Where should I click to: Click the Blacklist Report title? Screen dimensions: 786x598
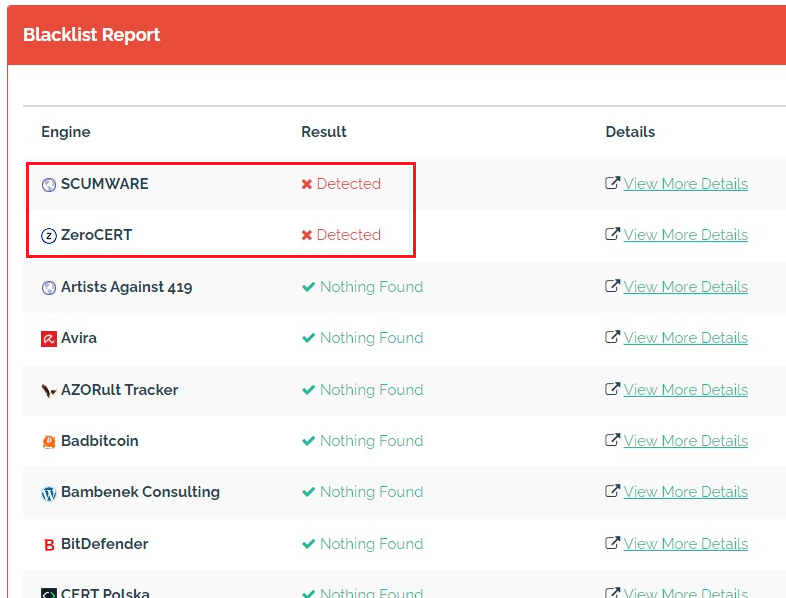(x=91, y=35)
